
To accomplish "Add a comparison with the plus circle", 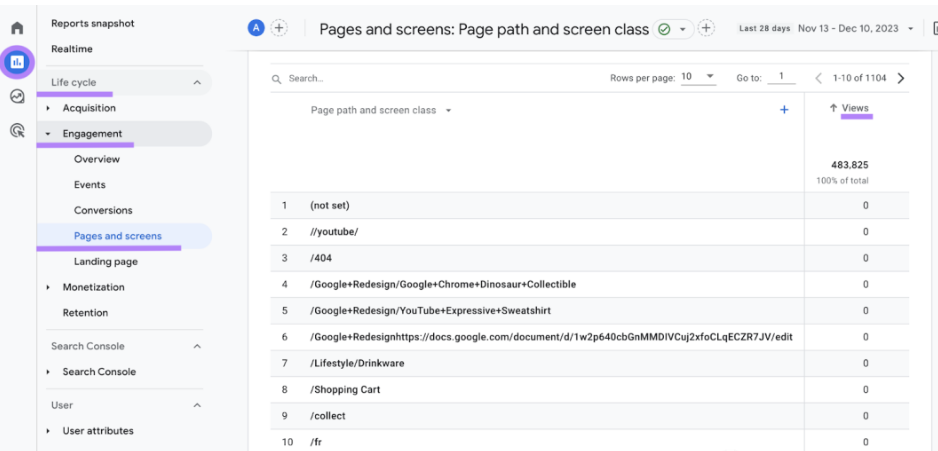I will [279, 28].
